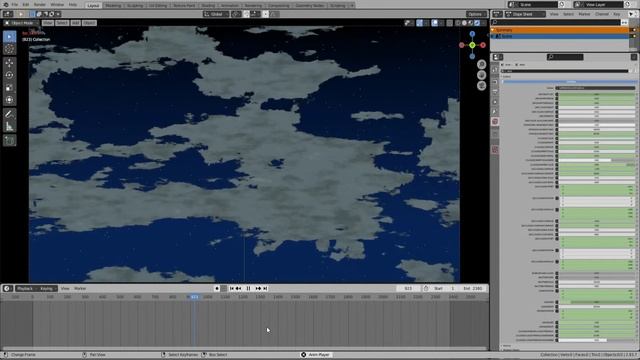Jump to the end frame

[265, 289]
